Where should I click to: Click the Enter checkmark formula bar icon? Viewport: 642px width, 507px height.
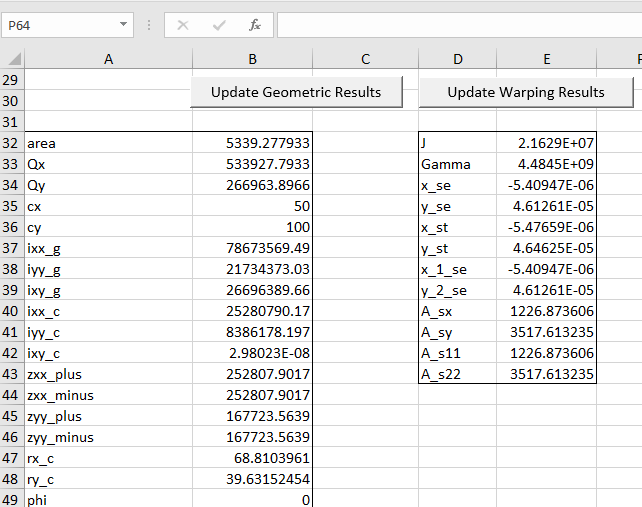219,24
